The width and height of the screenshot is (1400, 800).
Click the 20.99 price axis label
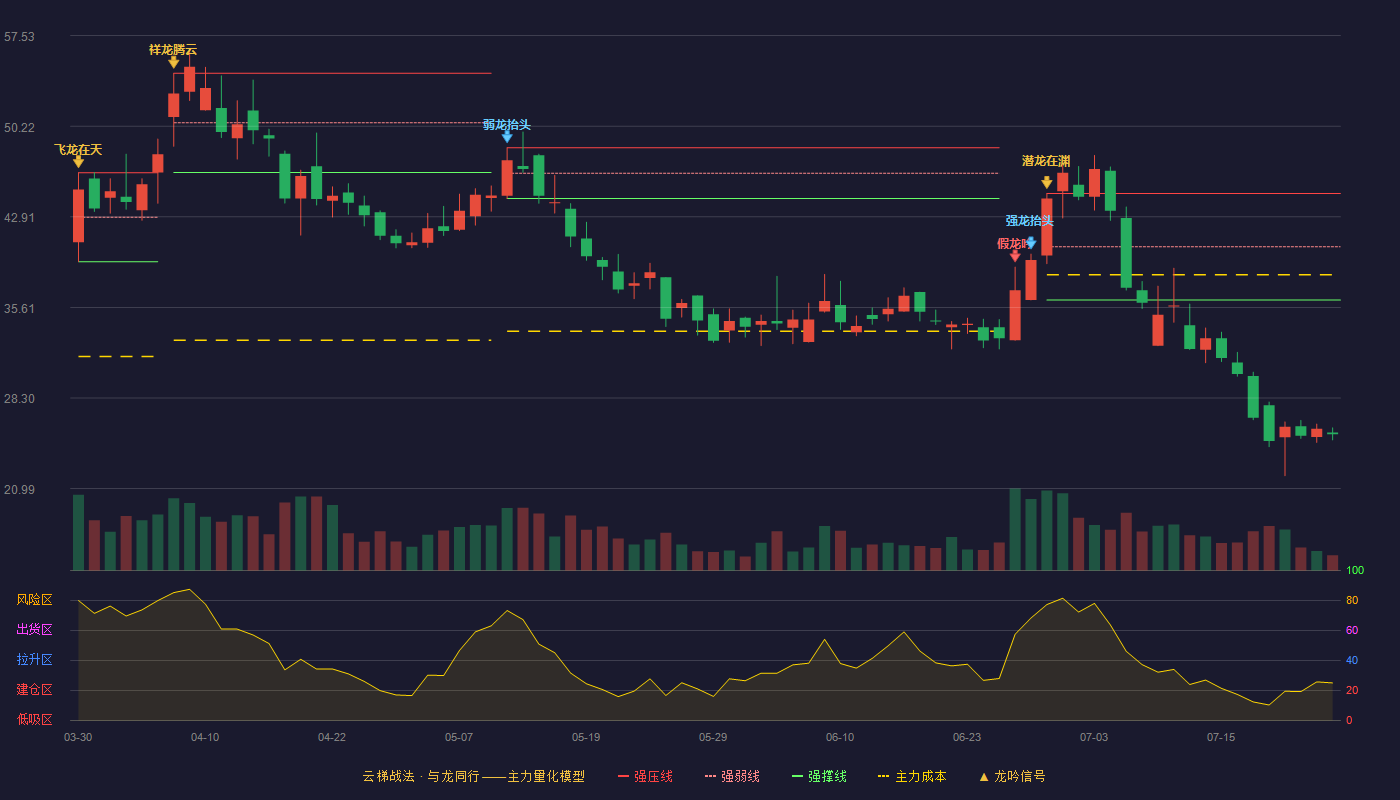pyautogui.click(x=19, y=490)
